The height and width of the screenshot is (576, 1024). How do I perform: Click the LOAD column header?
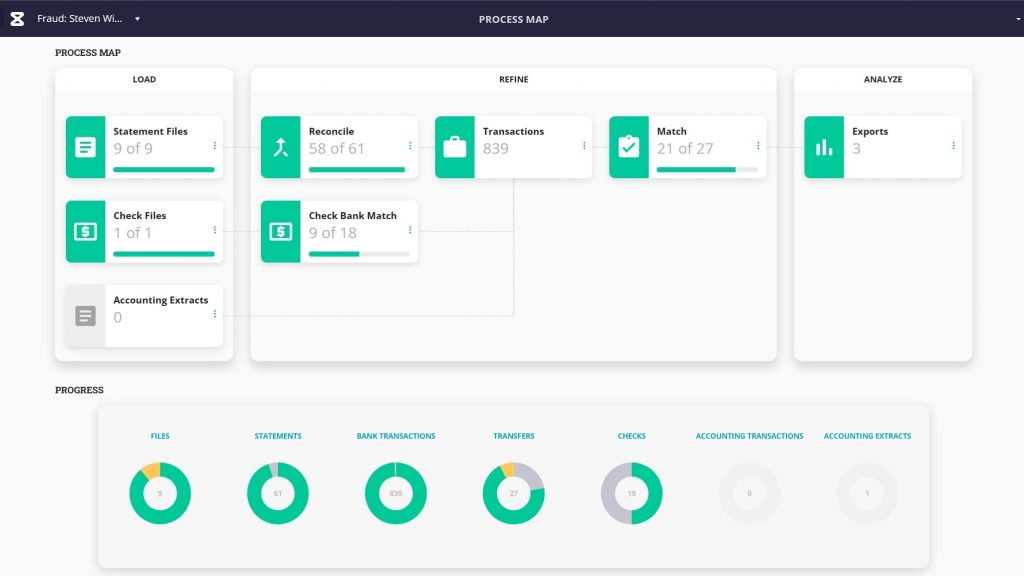tap(144, 80)
